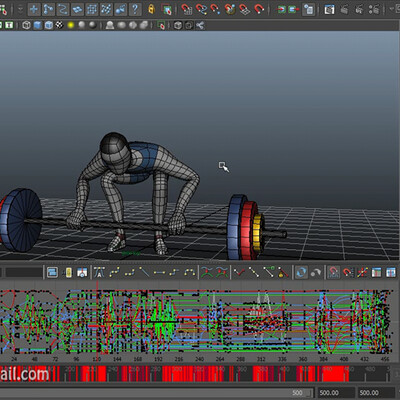400x400 pixels.
Task: Click the make live surface magnet icon
Action: (259, 9)
